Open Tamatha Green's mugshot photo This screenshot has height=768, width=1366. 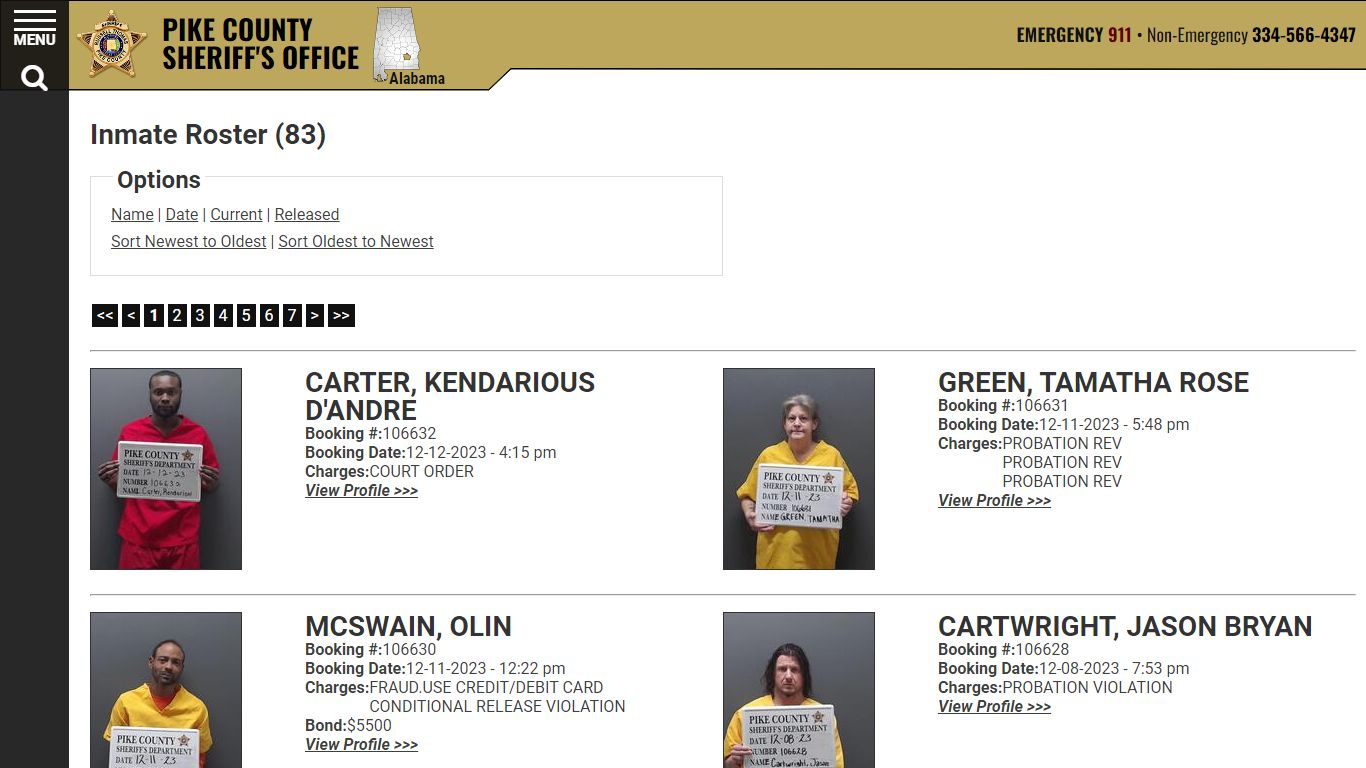tap(799, 469)
